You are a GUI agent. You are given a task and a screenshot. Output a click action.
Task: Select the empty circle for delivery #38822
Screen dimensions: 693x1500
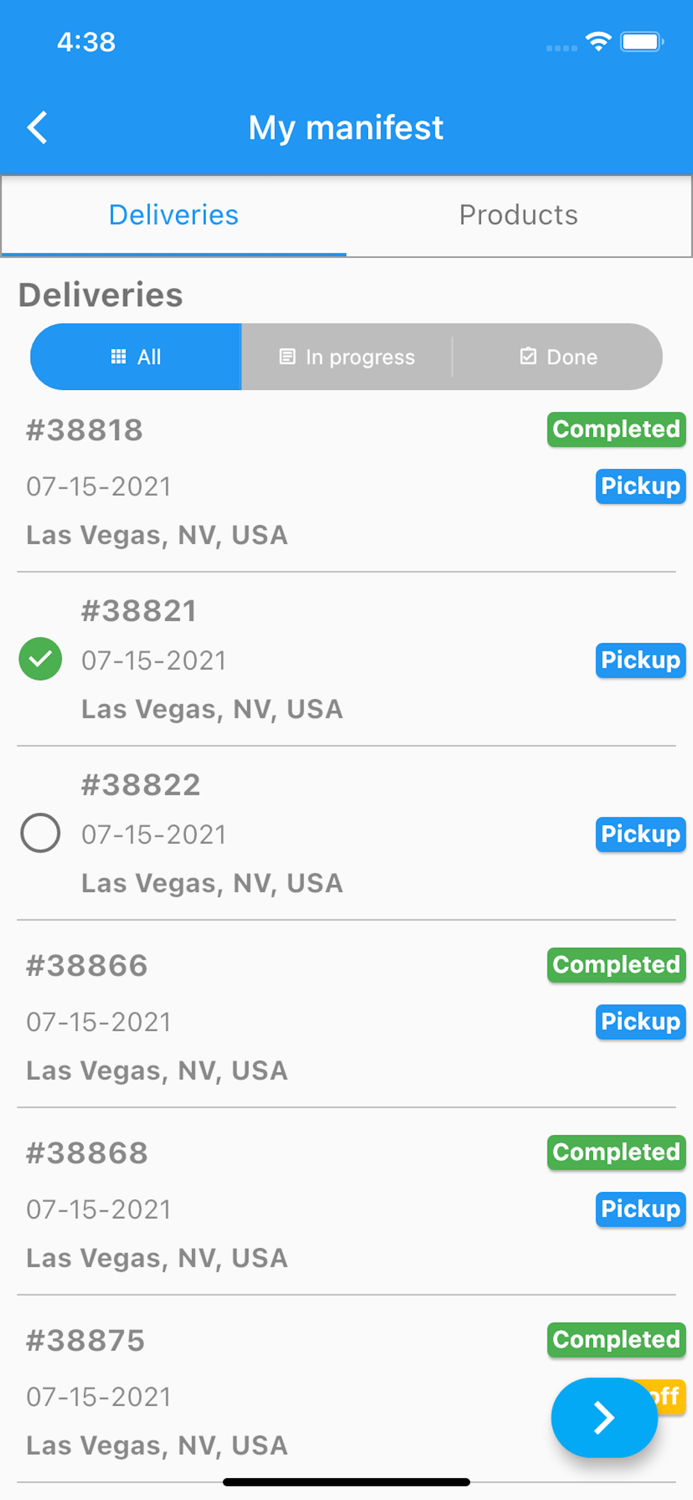[x=41, y=833]
